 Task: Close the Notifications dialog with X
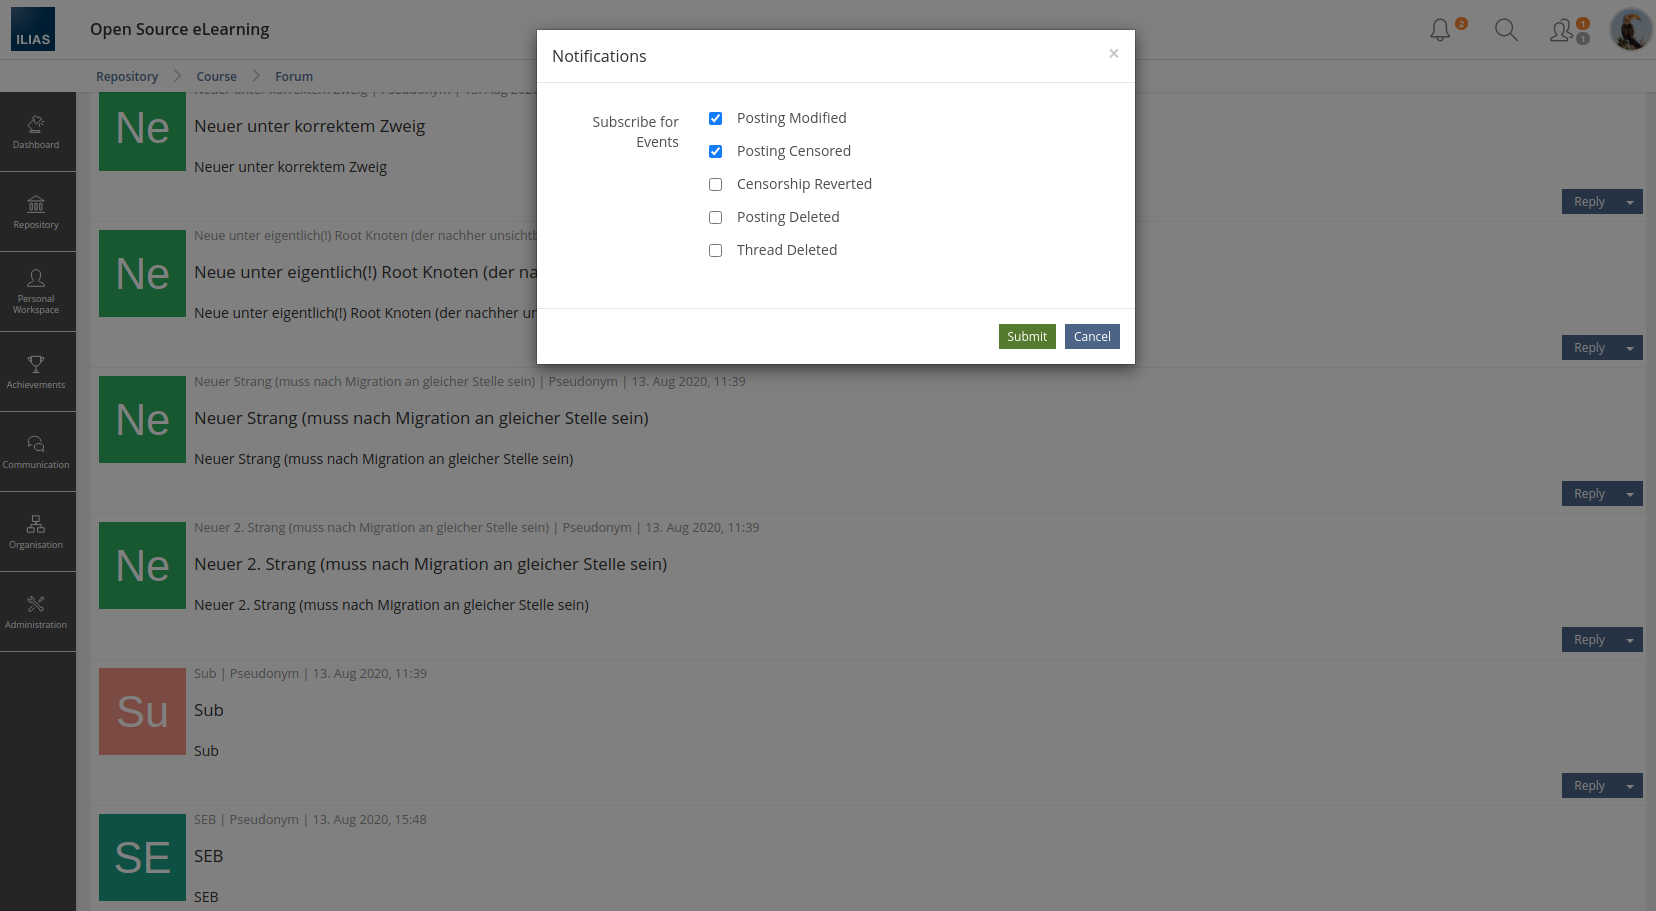tap(1113, 54)
